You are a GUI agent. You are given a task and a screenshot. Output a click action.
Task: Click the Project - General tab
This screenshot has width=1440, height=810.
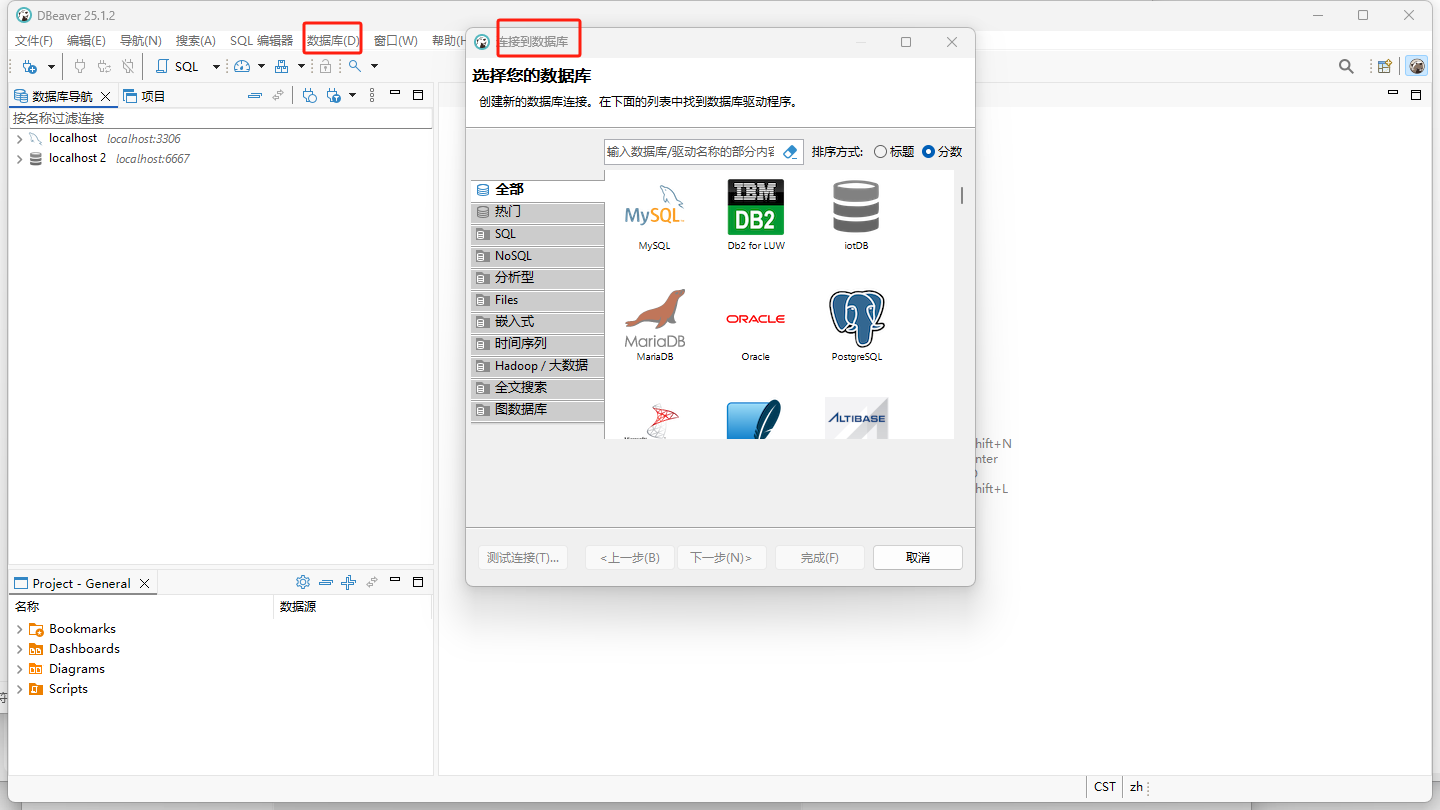[81, 583]
